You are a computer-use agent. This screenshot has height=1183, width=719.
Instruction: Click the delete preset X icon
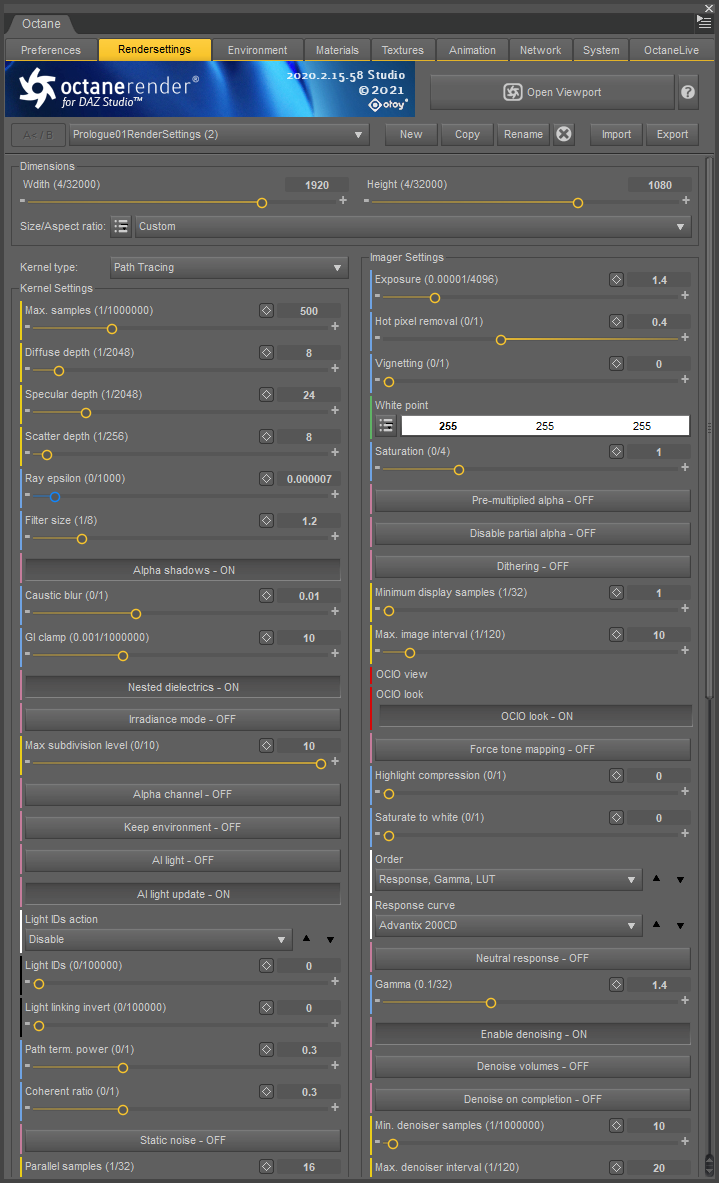(564, 134)
